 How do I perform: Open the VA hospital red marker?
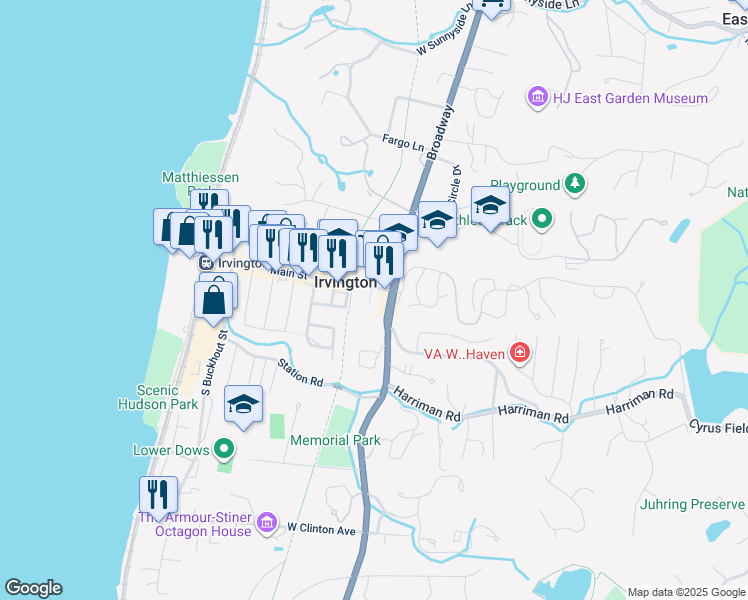519,352
